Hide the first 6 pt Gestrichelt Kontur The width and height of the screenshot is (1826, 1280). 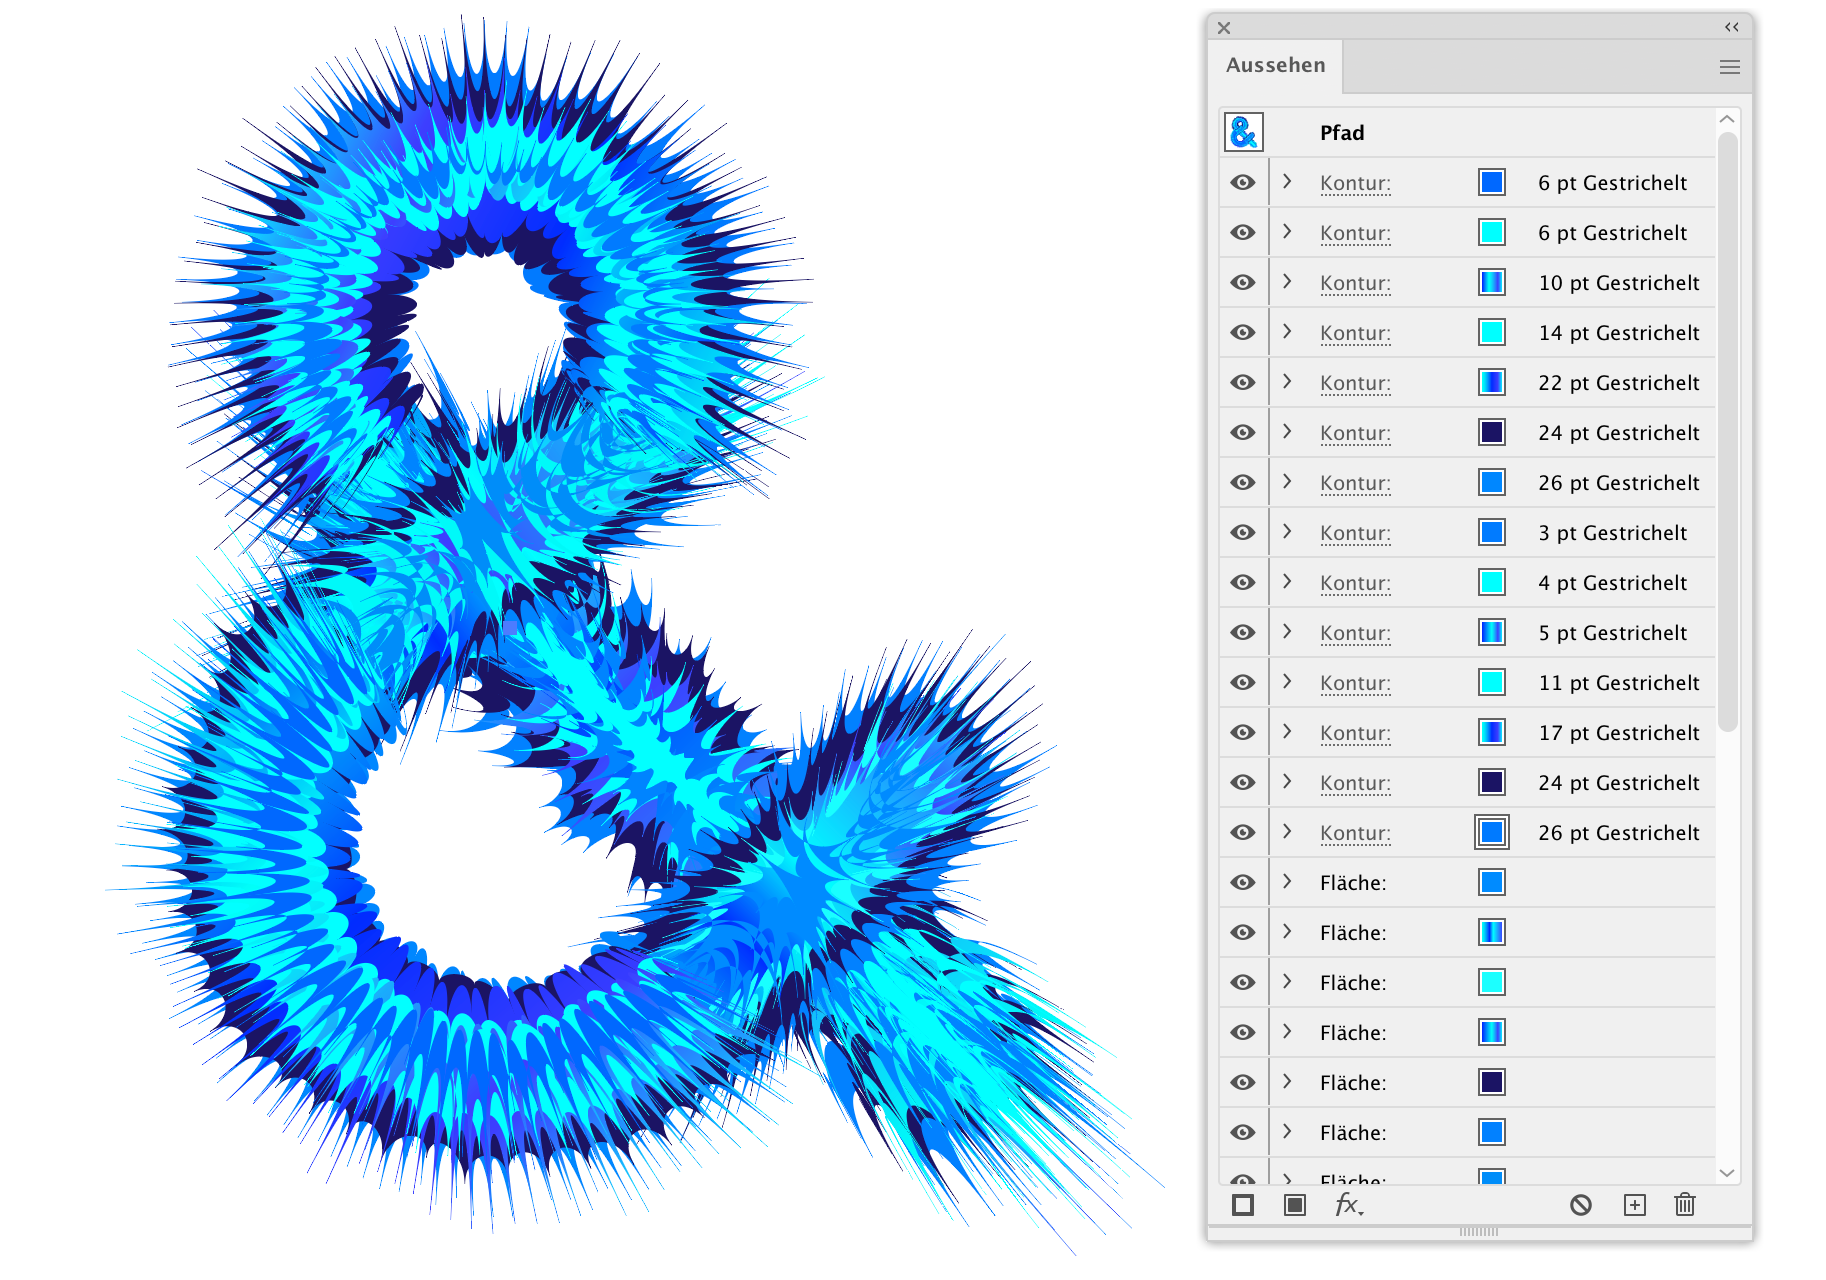1243,182
